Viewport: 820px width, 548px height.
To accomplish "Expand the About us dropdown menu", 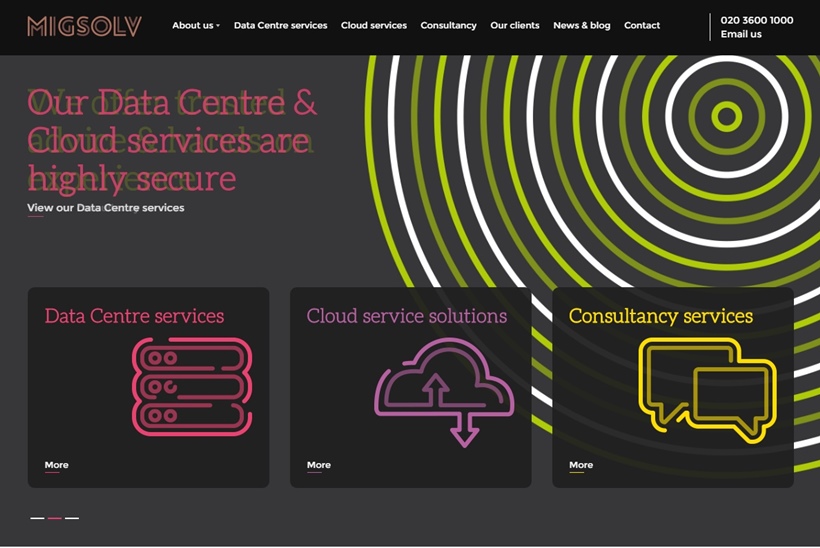I will [195, 25].
